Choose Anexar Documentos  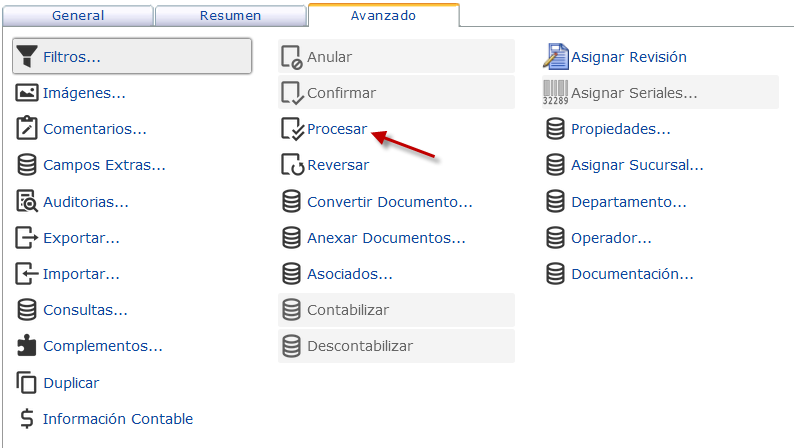click(386, 238)
